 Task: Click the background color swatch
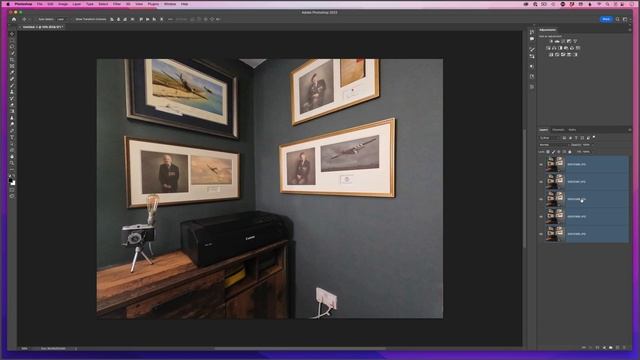[13, 183]
